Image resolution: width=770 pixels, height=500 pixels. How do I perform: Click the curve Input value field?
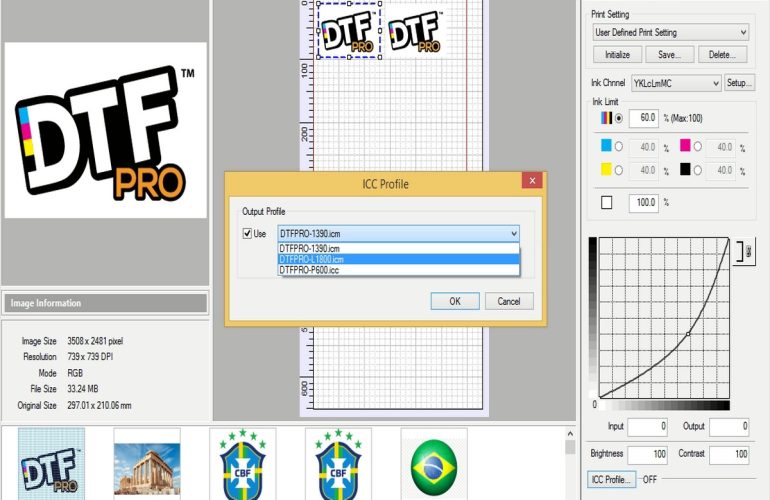click(x=647, y=427)
